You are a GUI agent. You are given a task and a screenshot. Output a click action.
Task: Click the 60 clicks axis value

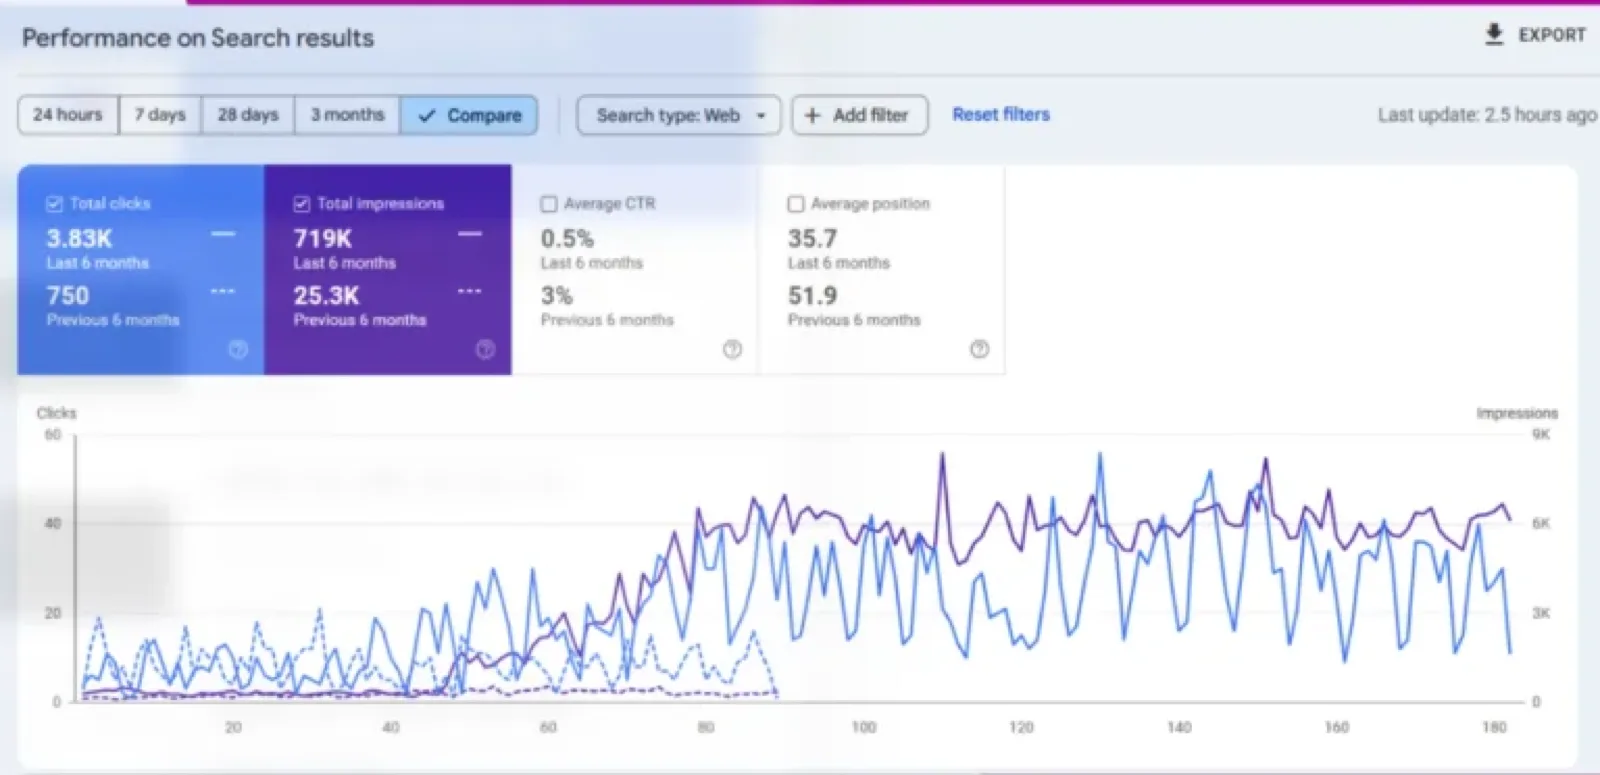(x=52, y=434)
